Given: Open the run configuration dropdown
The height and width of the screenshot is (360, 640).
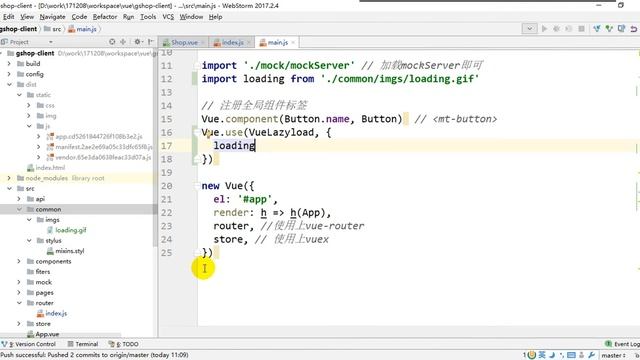Looking at the screenshot, I should coord(529,29).
